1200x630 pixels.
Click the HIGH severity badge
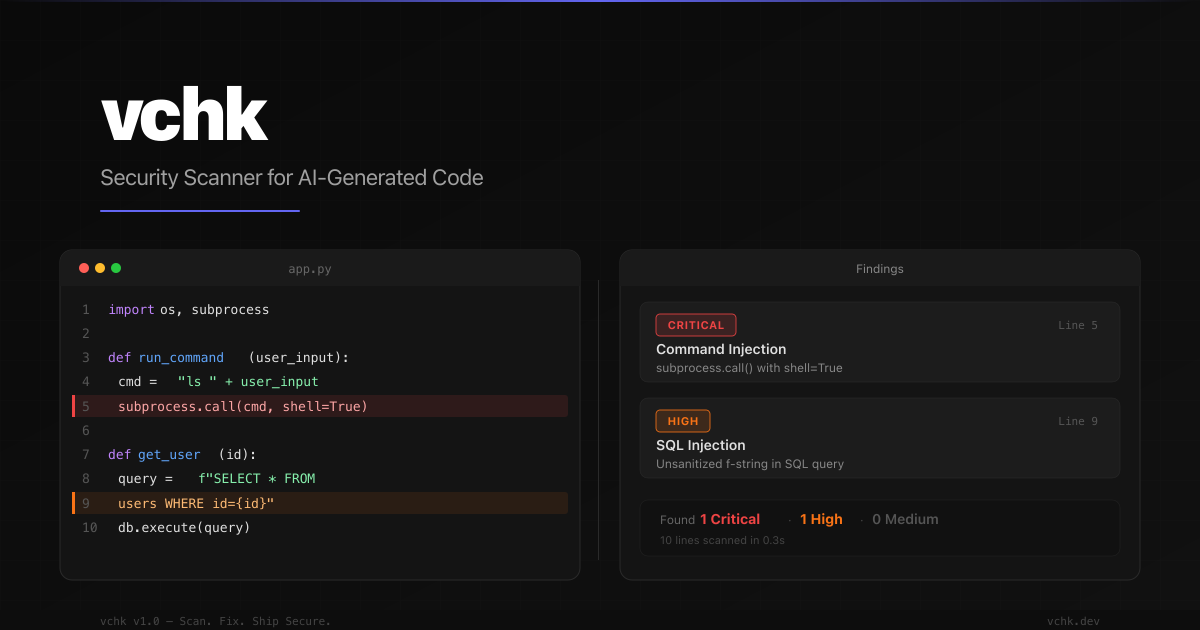683,421
